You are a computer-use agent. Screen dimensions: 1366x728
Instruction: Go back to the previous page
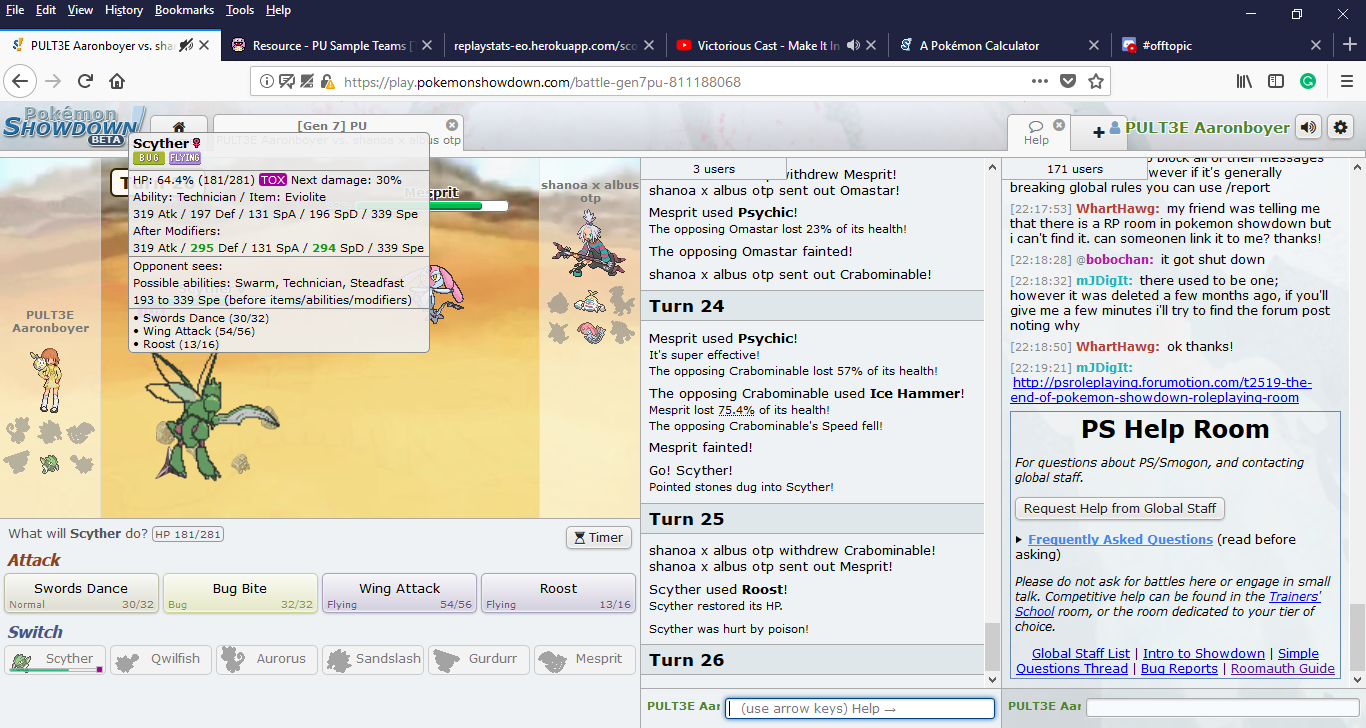pos(20,82)
